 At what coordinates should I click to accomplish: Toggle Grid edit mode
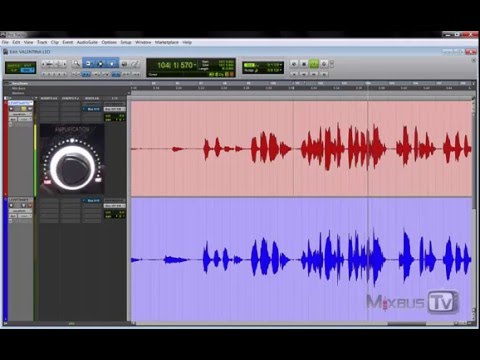[27, 70]
